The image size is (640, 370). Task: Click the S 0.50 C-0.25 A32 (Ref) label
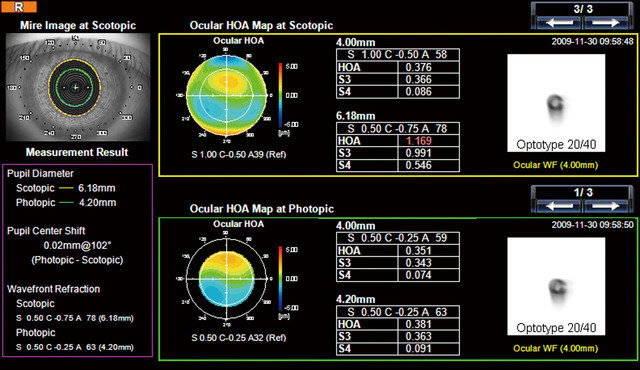239,338
